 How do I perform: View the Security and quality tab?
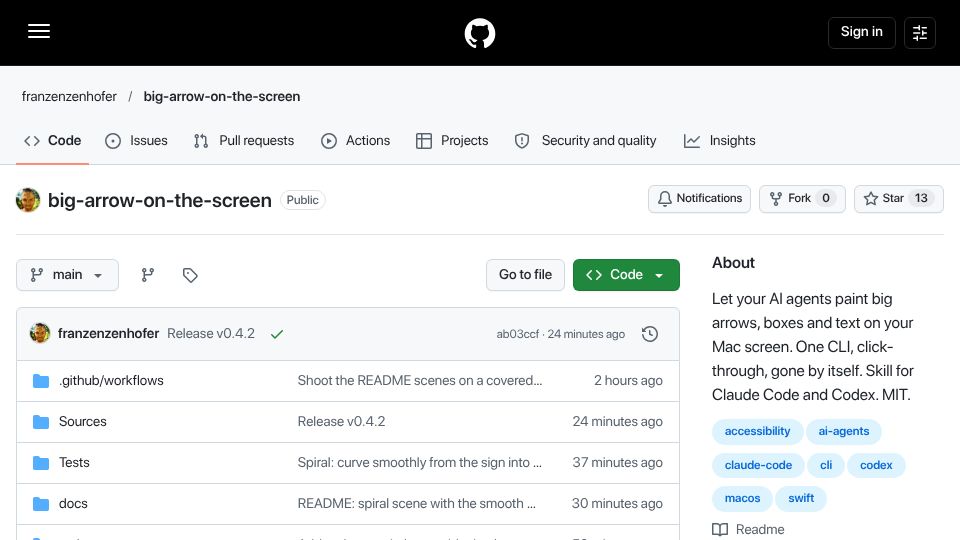tap(585, 141)
